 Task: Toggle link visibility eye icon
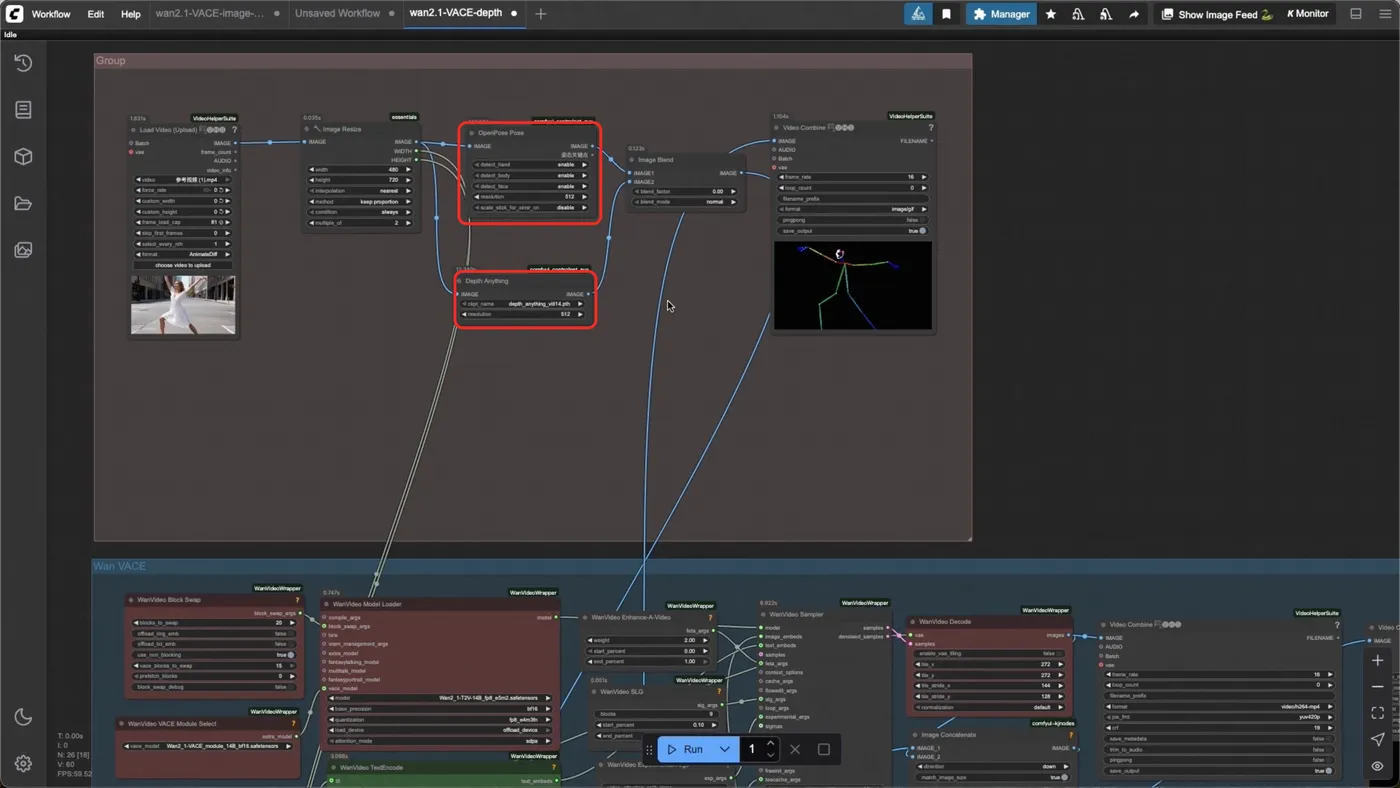pyautogui.click(x=1377, y=766)
